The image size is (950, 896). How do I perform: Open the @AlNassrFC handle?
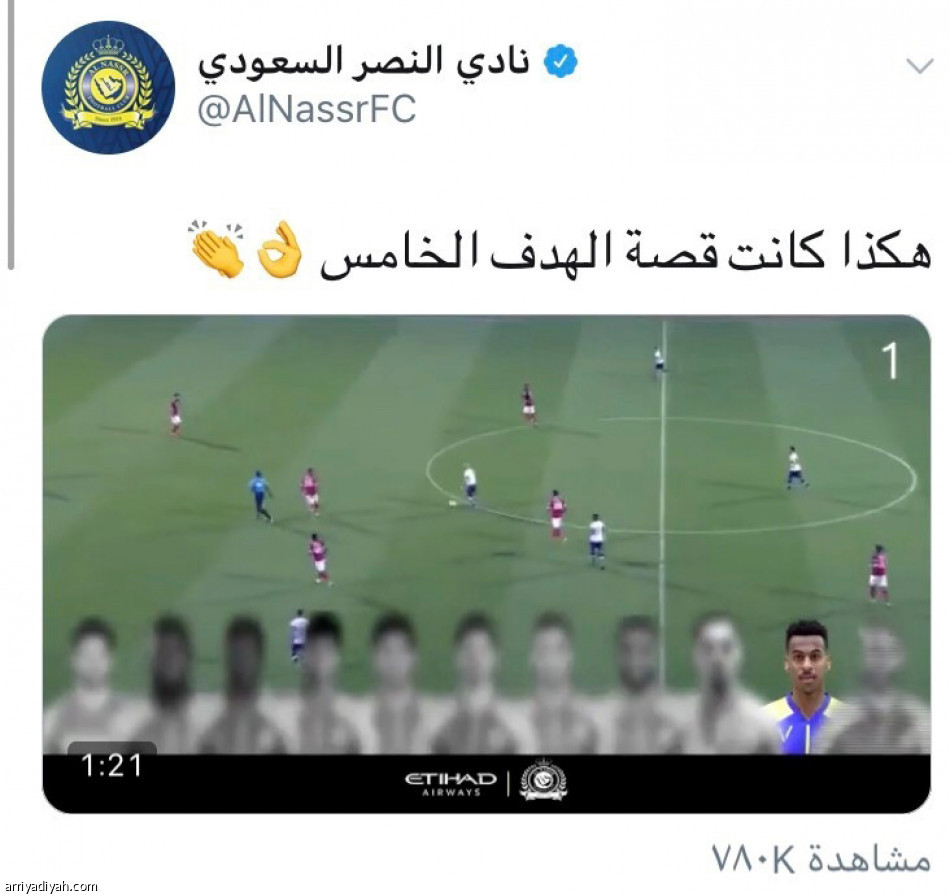[307, 109]
